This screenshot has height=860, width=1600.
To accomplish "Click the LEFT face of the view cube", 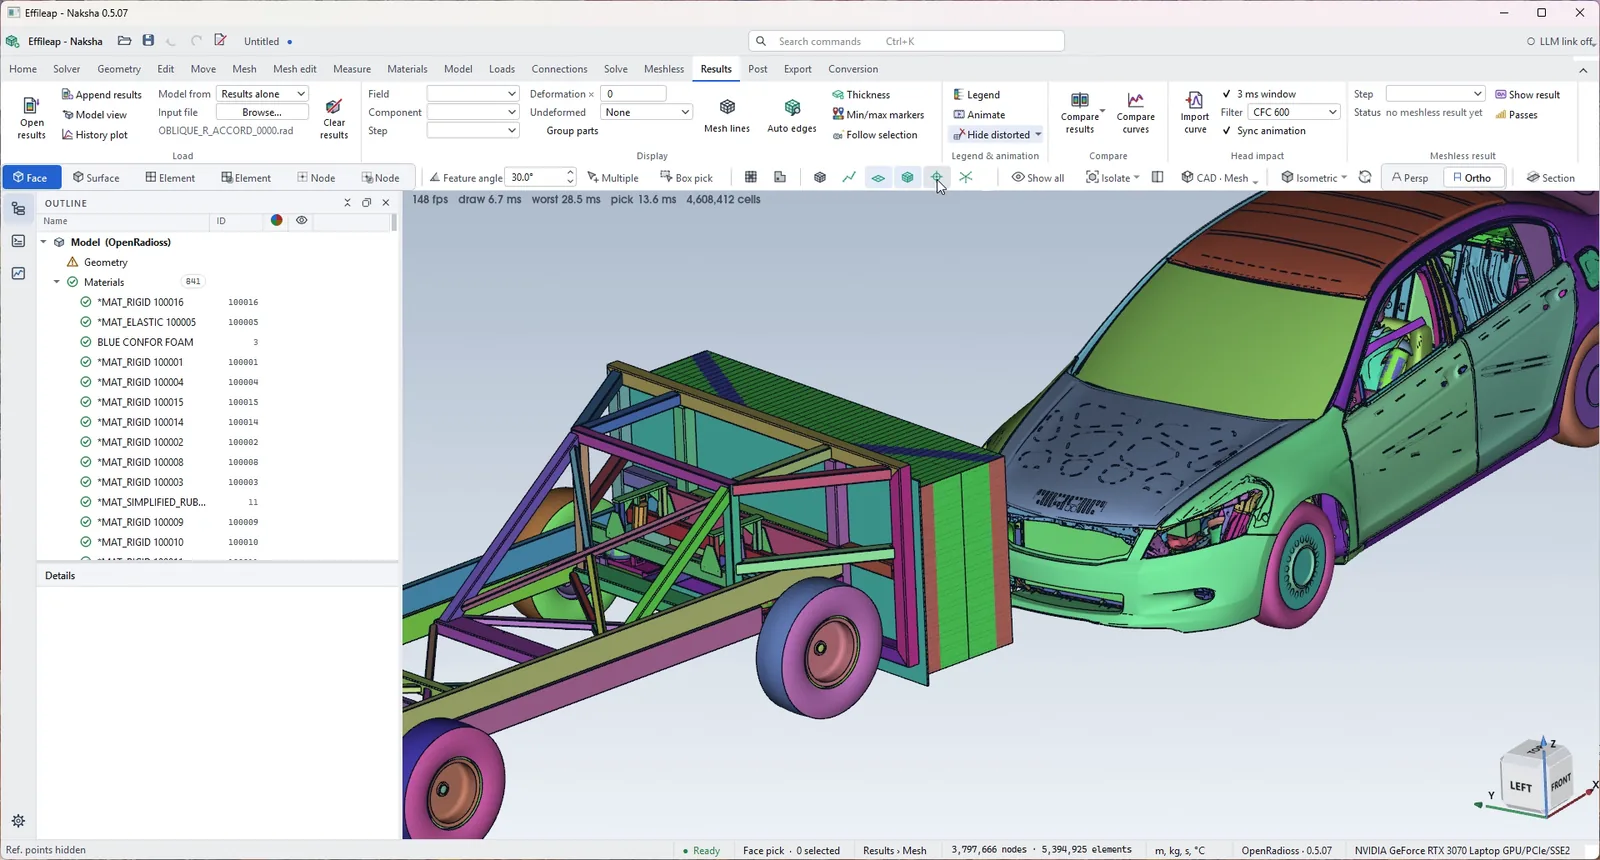I will [1521, 787].
